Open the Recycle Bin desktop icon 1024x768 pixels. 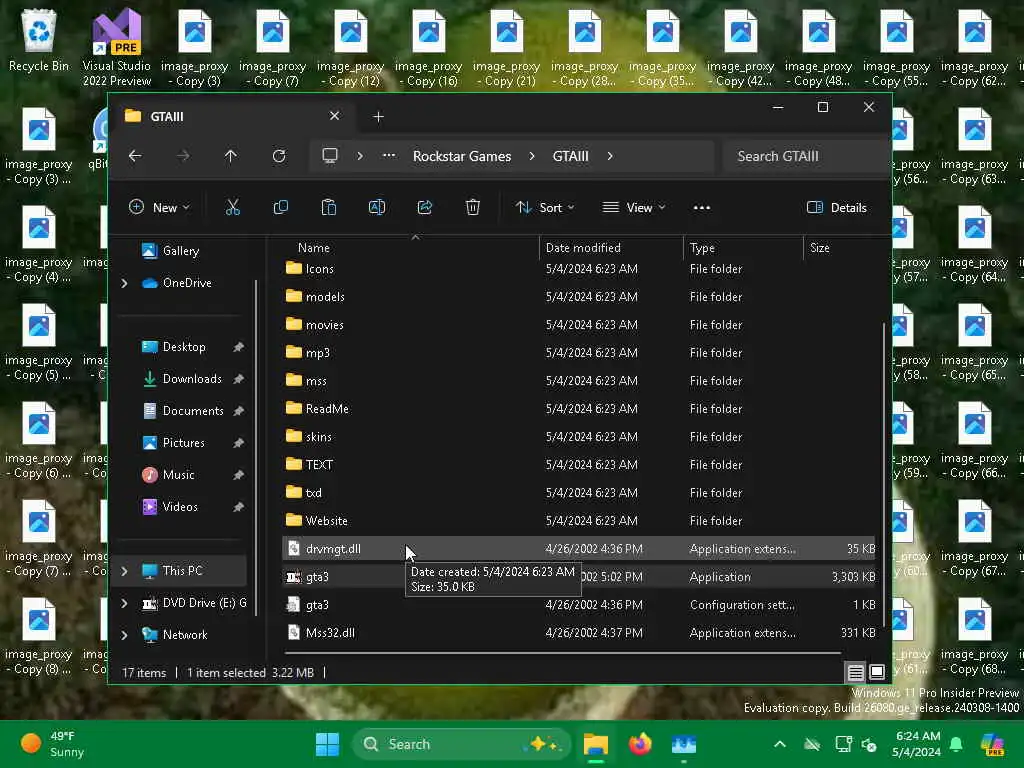(39, 40)
